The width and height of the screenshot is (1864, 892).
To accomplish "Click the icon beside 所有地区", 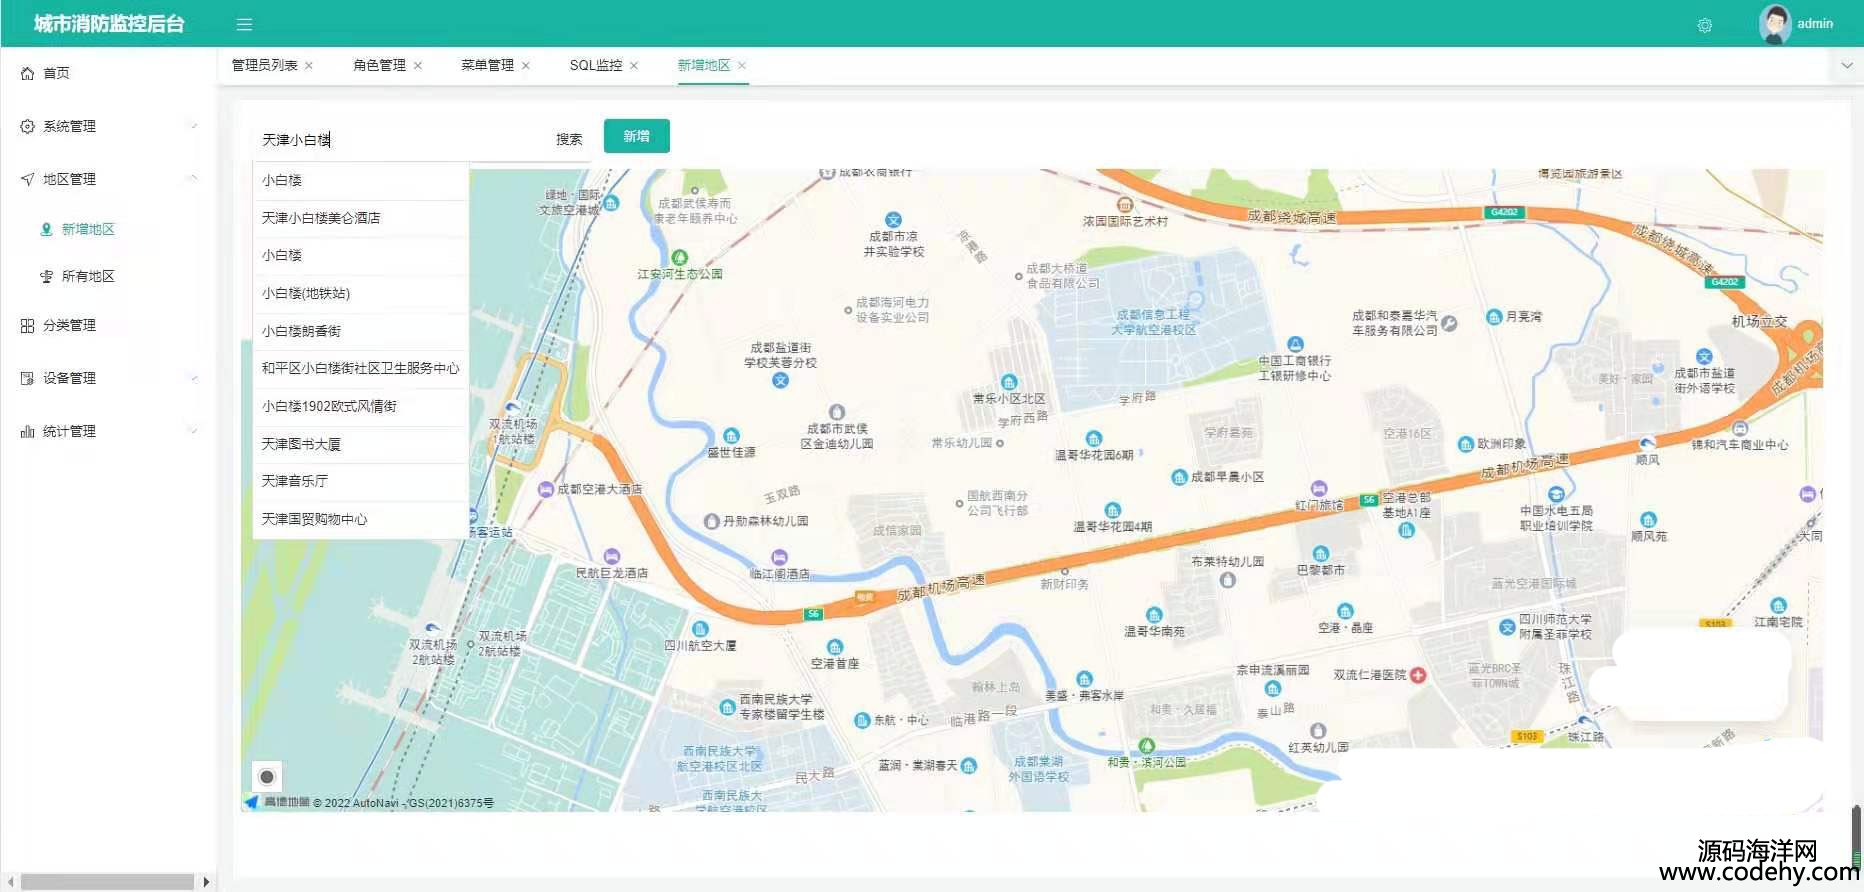I will (46, 276).
